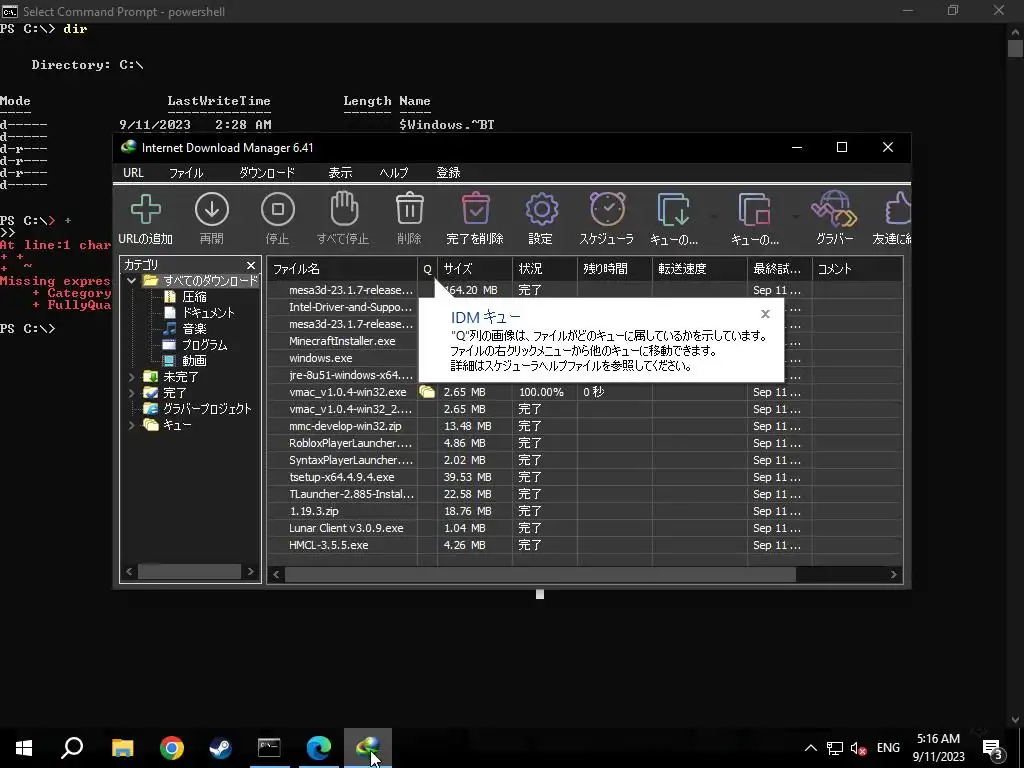Screen dimensions: 1024x768
Task: Click queue icon in vmac_v1.0.4-win32.exe row
Action: (x=427, y=392)
